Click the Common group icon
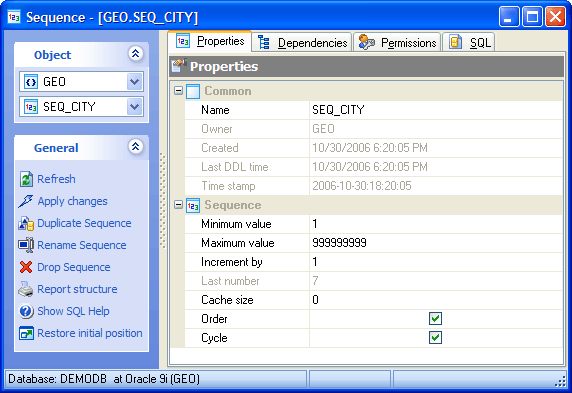This screenshot has height=393, width=572. click(193, 91)
